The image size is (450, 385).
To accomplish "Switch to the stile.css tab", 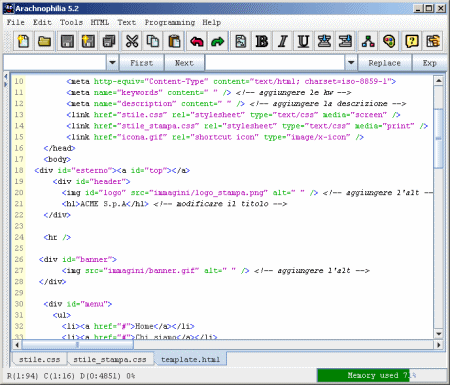I will pyautogui.click(x=40, y=359).
